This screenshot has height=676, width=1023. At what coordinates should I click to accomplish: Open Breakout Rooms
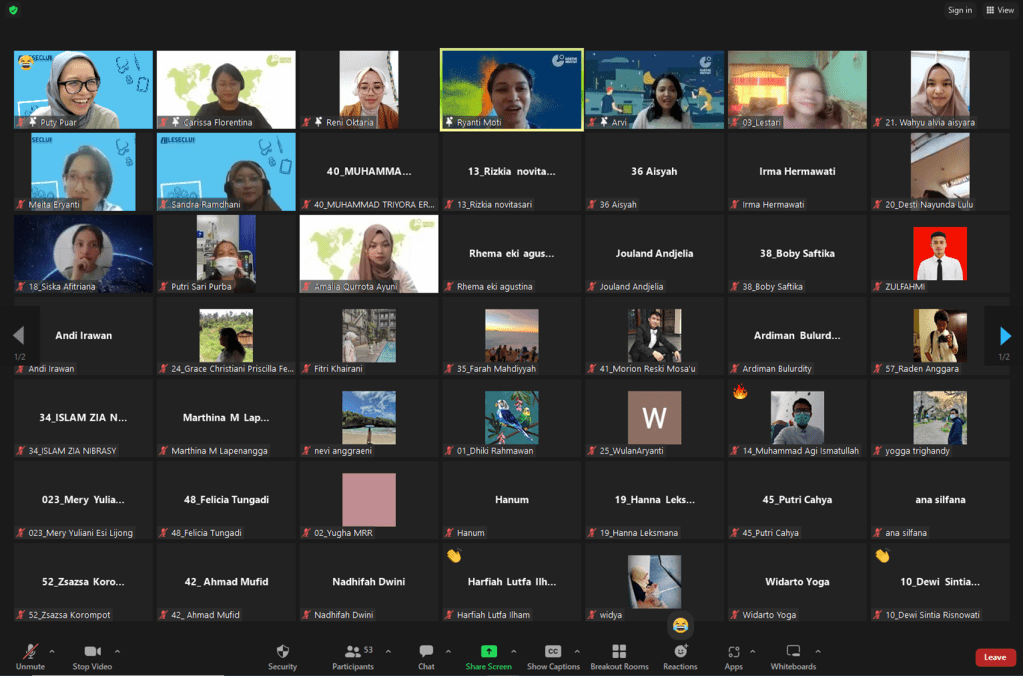(x=619, y=652)
